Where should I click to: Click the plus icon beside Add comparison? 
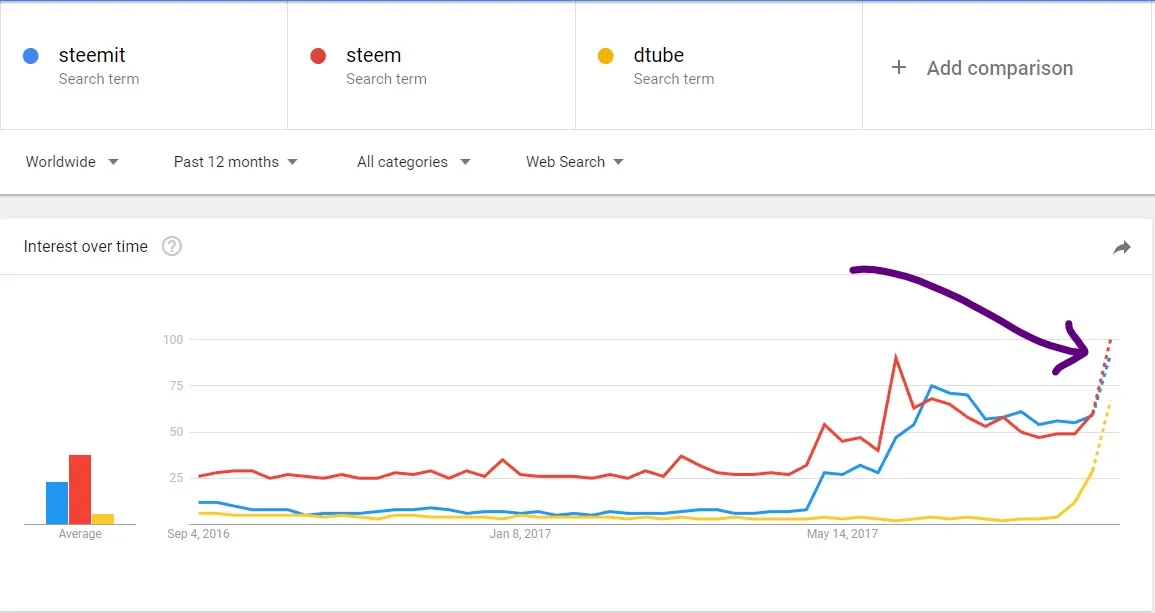point(899,68)
